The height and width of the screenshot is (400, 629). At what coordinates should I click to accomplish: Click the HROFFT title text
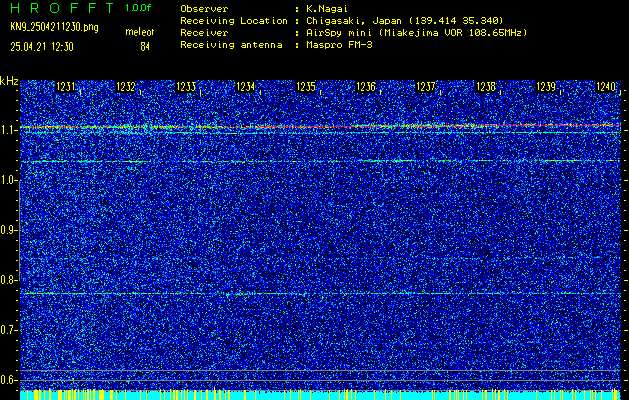coord(62,8)
